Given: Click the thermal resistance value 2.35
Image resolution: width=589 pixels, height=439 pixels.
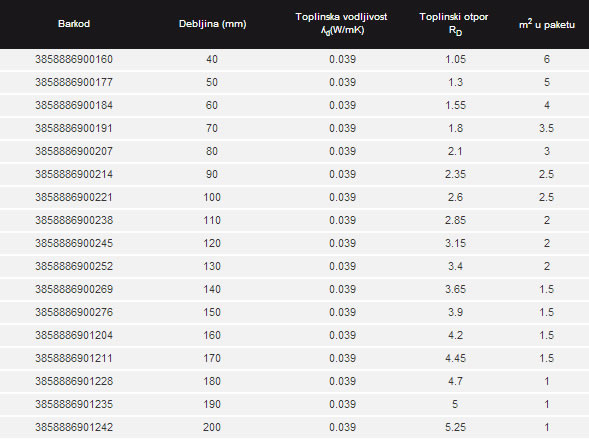Looking at the screenshot, I should click(x=455, y=174).
